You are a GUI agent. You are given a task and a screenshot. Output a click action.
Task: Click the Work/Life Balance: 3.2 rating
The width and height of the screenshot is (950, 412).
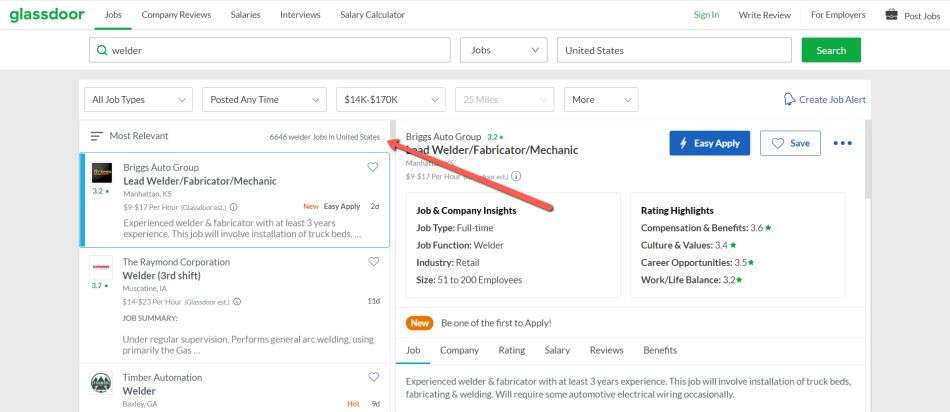(x=691, y=280)
